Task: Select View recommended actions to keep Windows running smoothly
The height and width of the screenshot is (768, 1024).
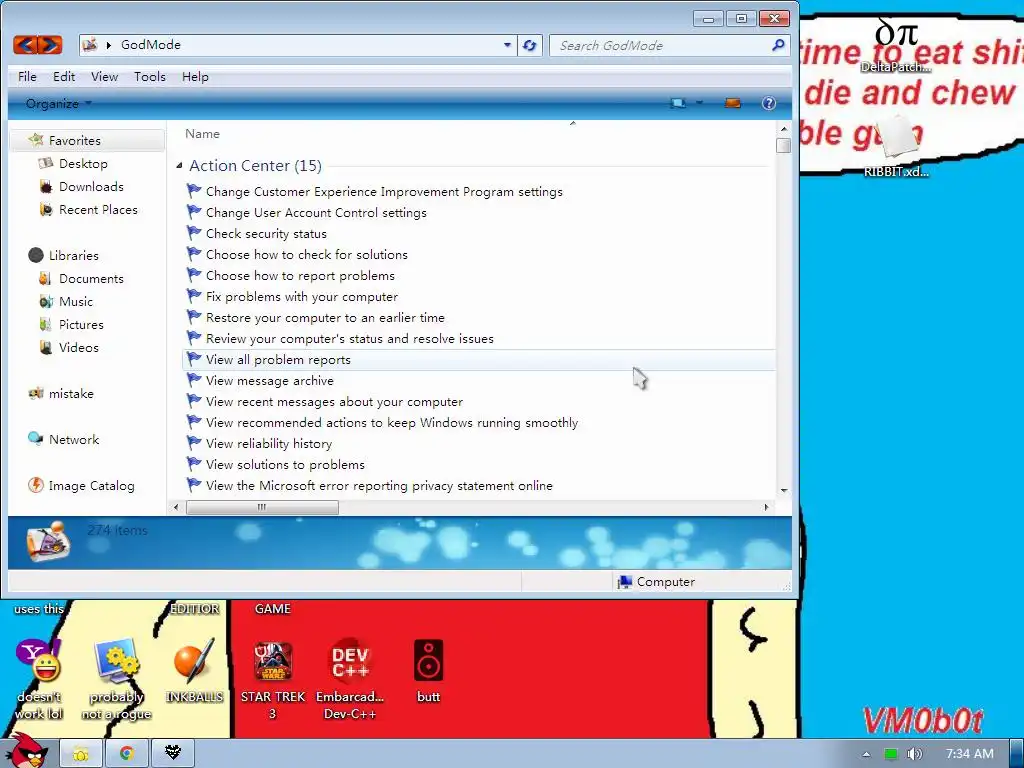Action: 392,422
